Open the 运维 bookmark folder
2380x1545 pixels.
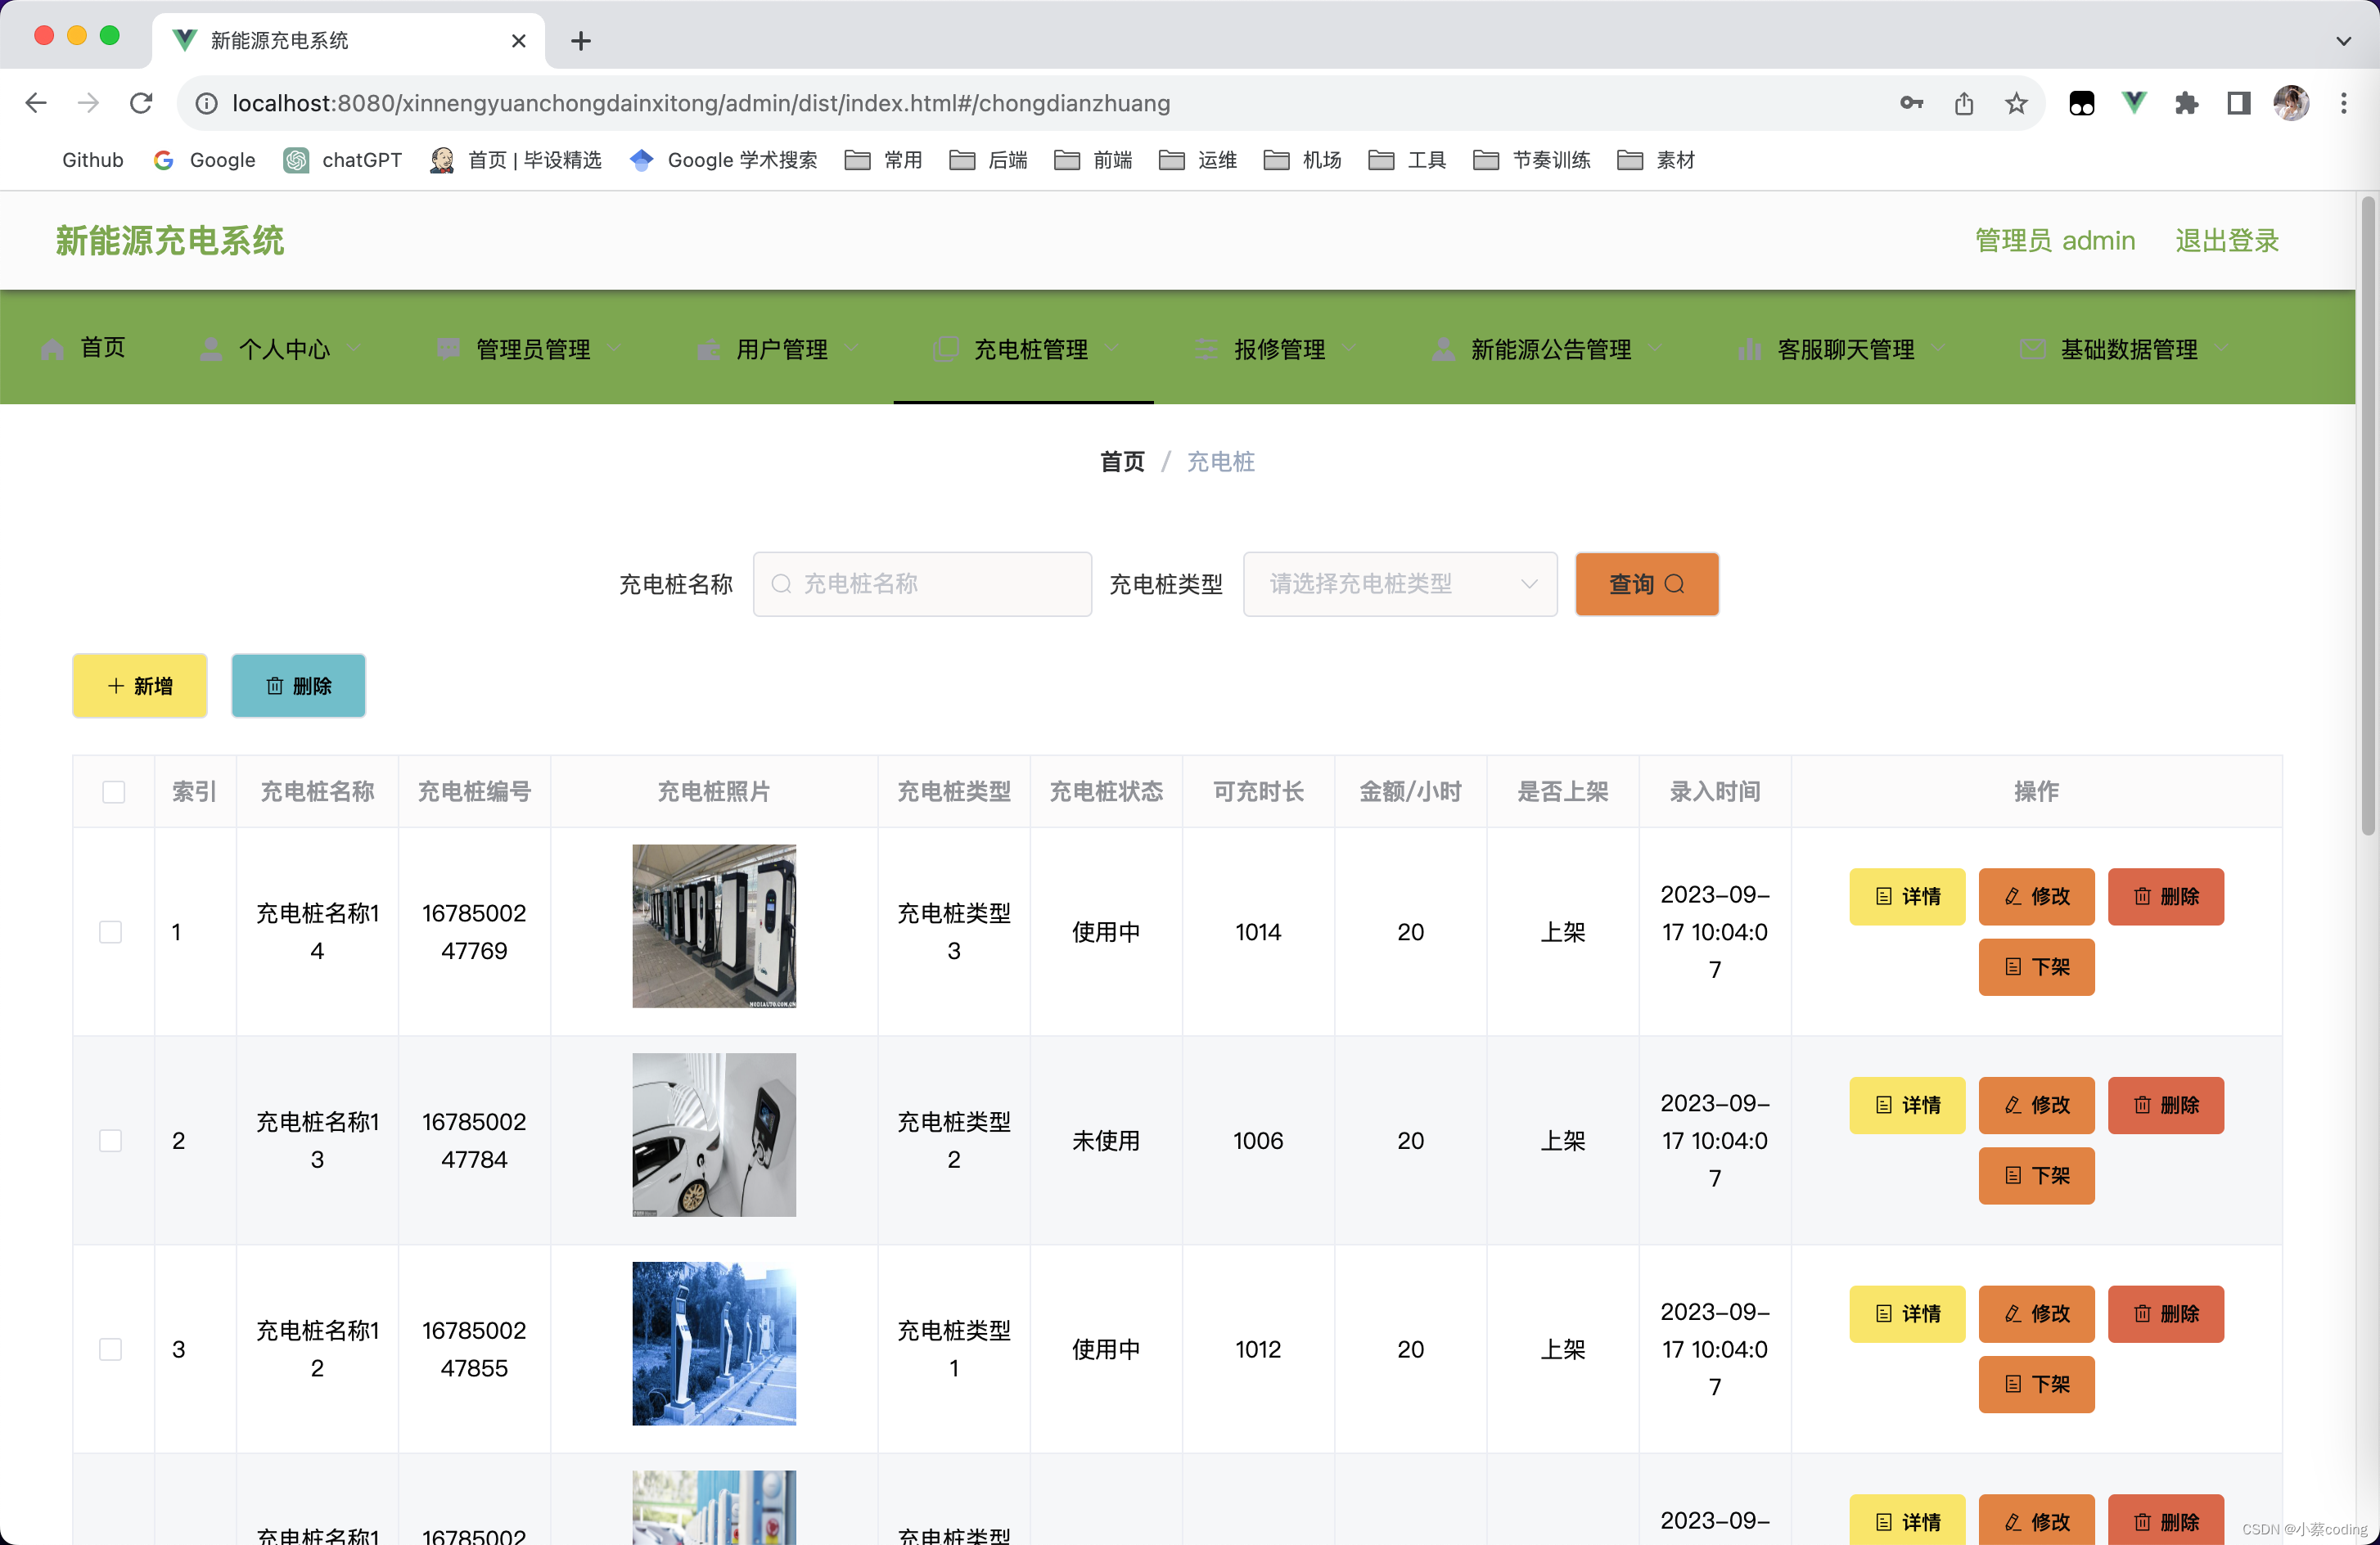click(1198, 160)
